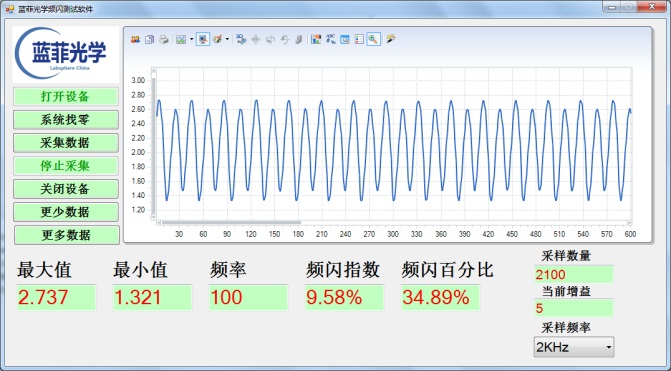Click the copy chart icon in toolbar
Screen dimensions: 671x371
[x=149, y=39]
